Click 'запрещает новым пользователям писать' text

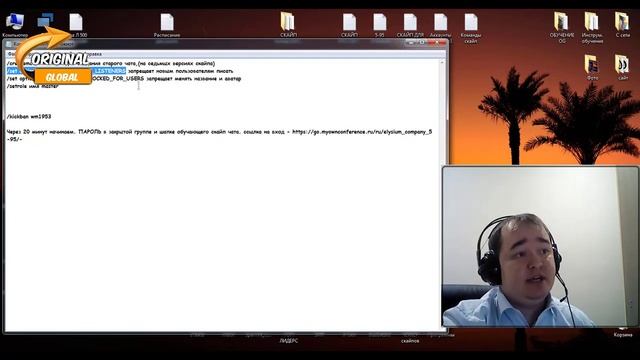(180, 71)
